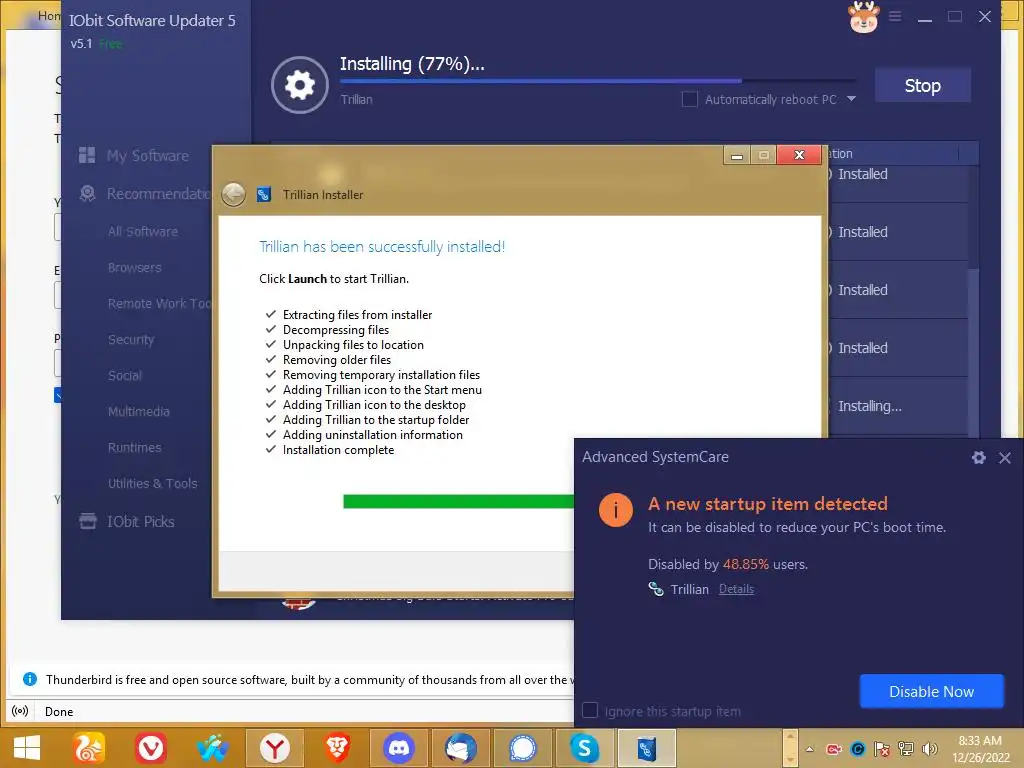The width and height of the screenshot is (1024, 768).
Task: Click 'Installation complete' checklist line
Action: pyautogui.click(x=338, y=450)
